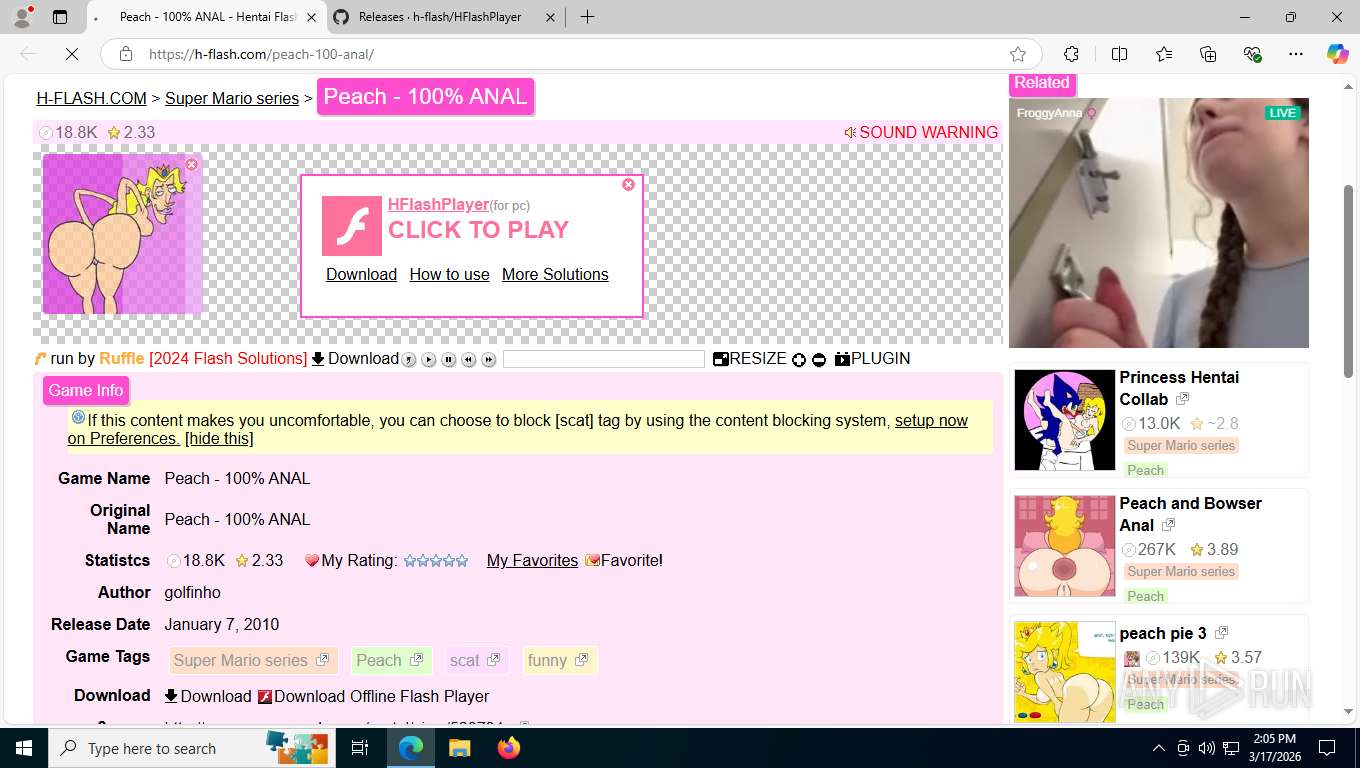Set My Rating to five stars
The width and height of the screenshot is (1360, 768).
(462, 561)
